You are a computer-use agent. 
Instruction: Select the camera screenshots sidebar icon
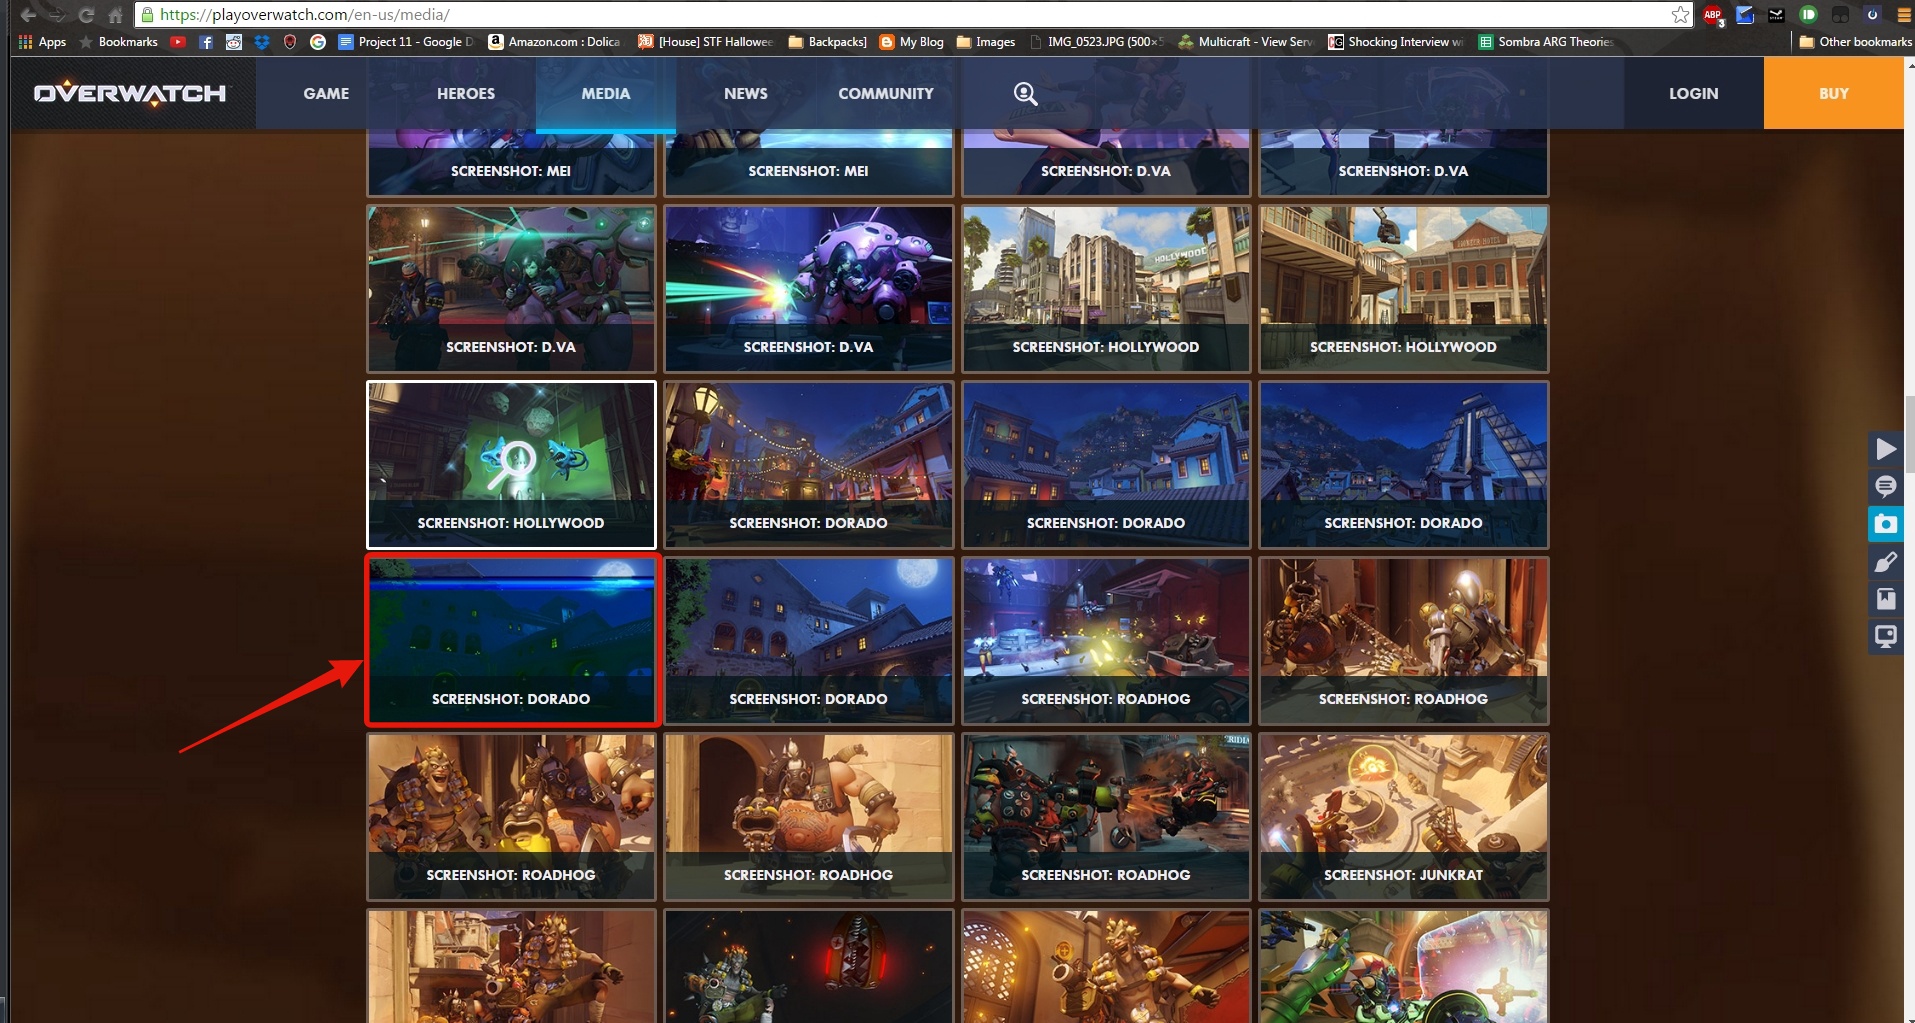click(x=1886, y=524)
